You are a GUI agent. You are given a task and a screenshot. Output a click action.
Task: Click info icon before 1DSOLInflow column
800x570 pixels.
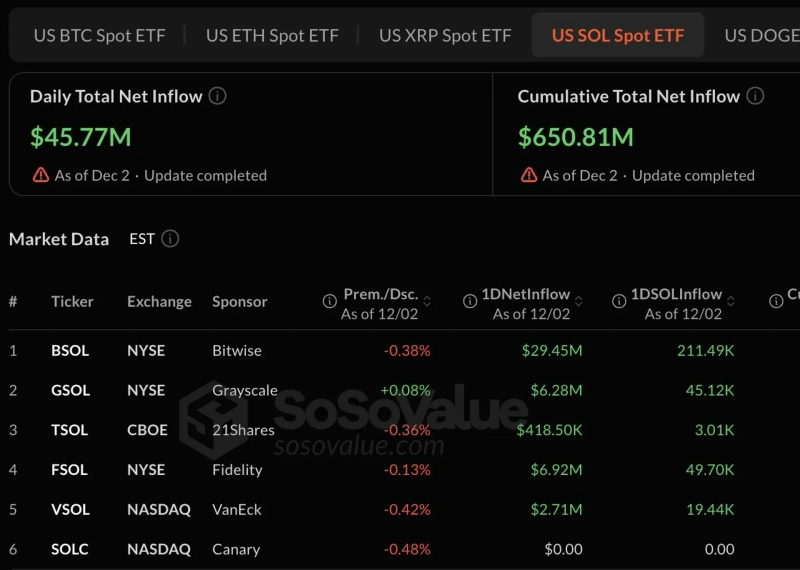pos(617,301)
